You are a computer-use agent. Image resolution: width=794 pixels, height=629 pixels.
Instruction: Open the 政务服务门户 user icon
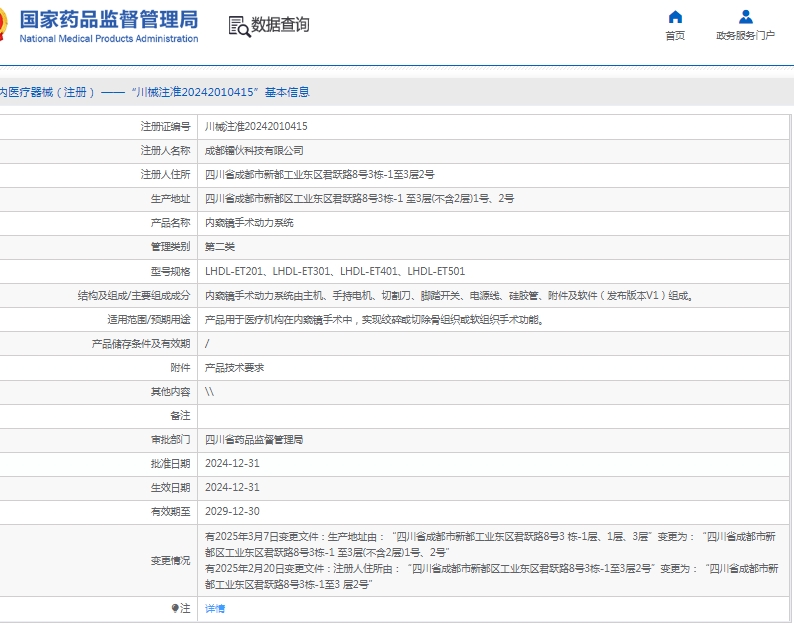click(745, 17)
